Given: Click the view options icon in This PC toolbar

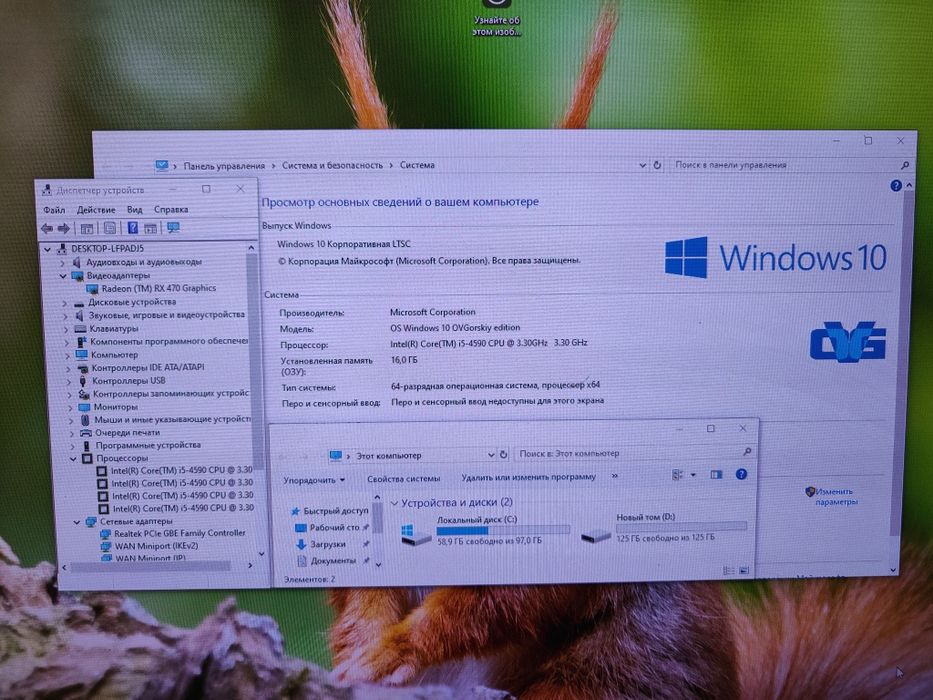Looking at the screenshot, I should coord(677,474).
